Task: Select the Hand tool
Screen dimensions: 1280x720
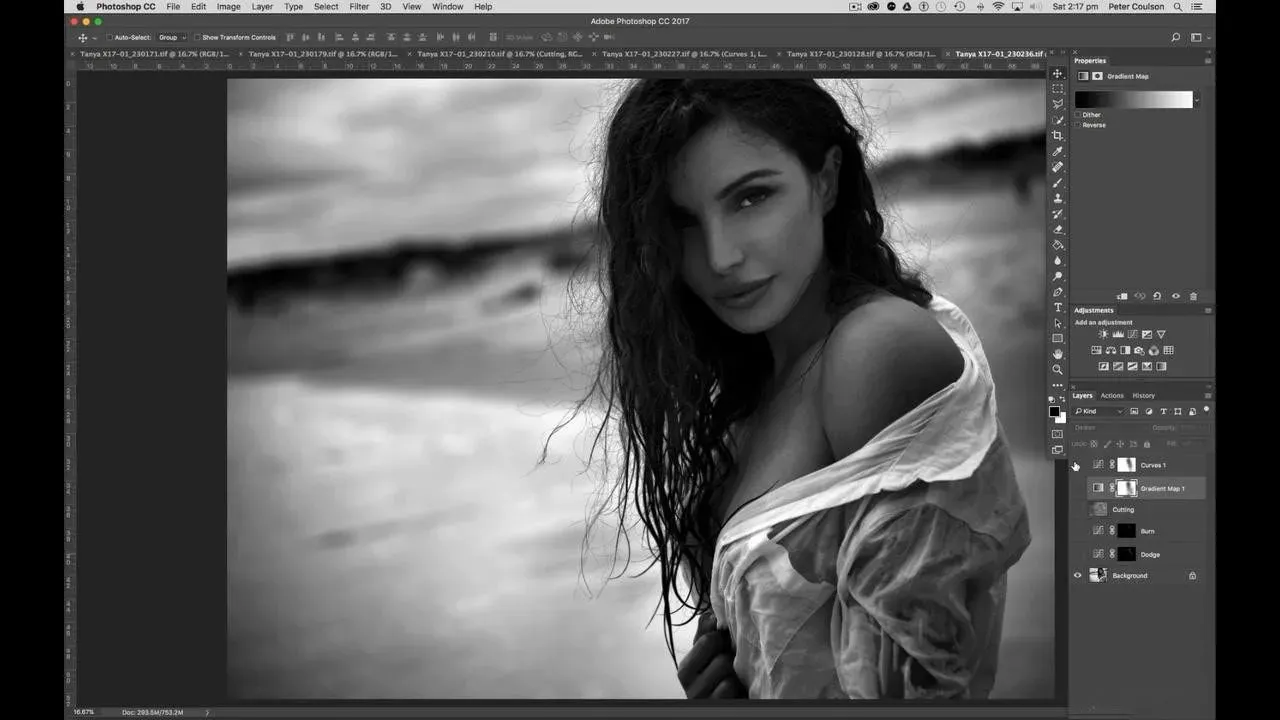Action: [1058, 354]
